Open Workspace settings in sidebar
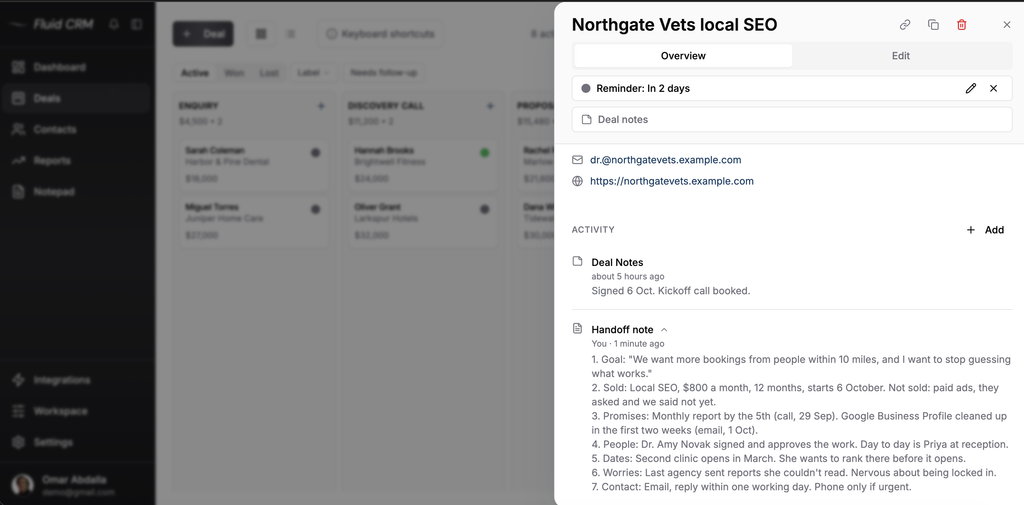This screenshot has width=1024, height=505. [x=77, y=412]
